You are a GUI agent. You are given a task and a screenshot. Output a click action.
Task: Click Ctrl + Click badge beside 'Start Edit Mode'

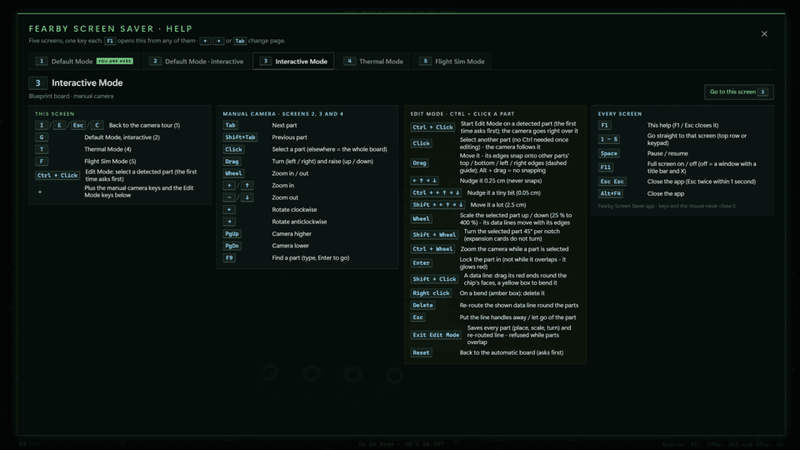433,127
